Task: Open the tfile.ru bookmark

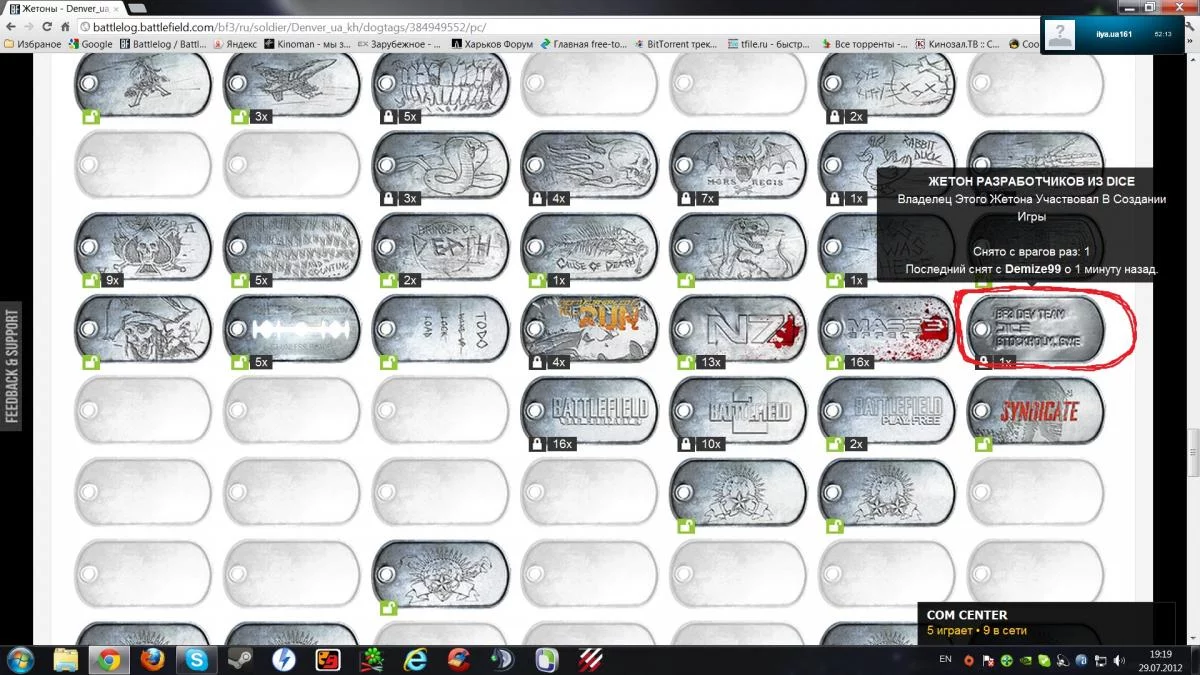Action: [x=769, y=44]
